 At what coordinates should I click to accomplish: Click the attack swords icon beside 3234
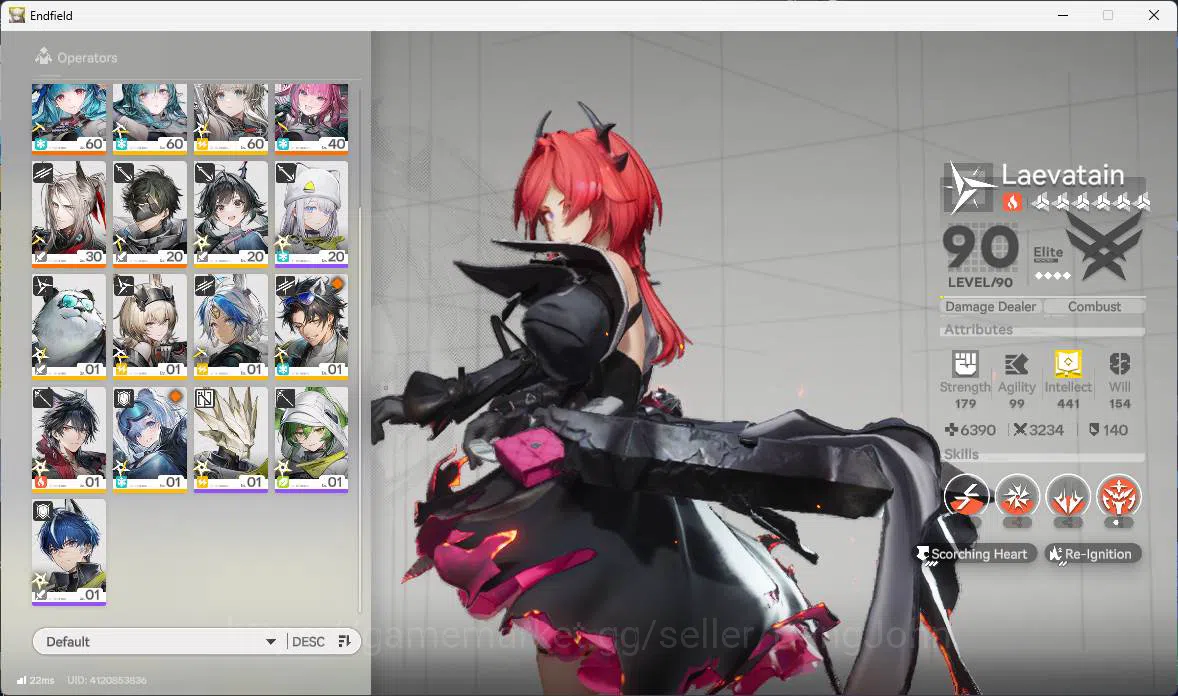[x=1019, y=430]
